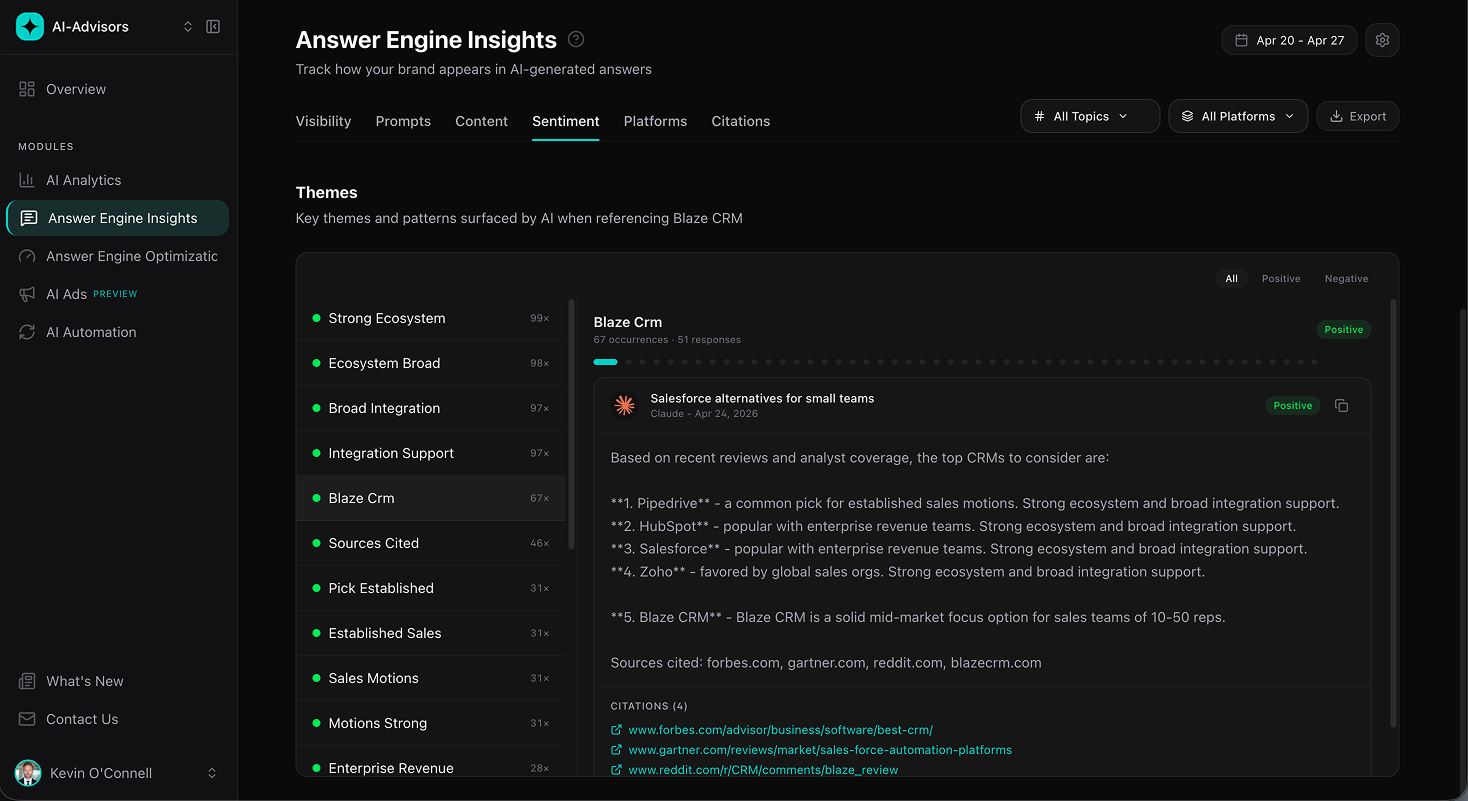Open the All Topics dropdown

click(x=1090, y=116)
